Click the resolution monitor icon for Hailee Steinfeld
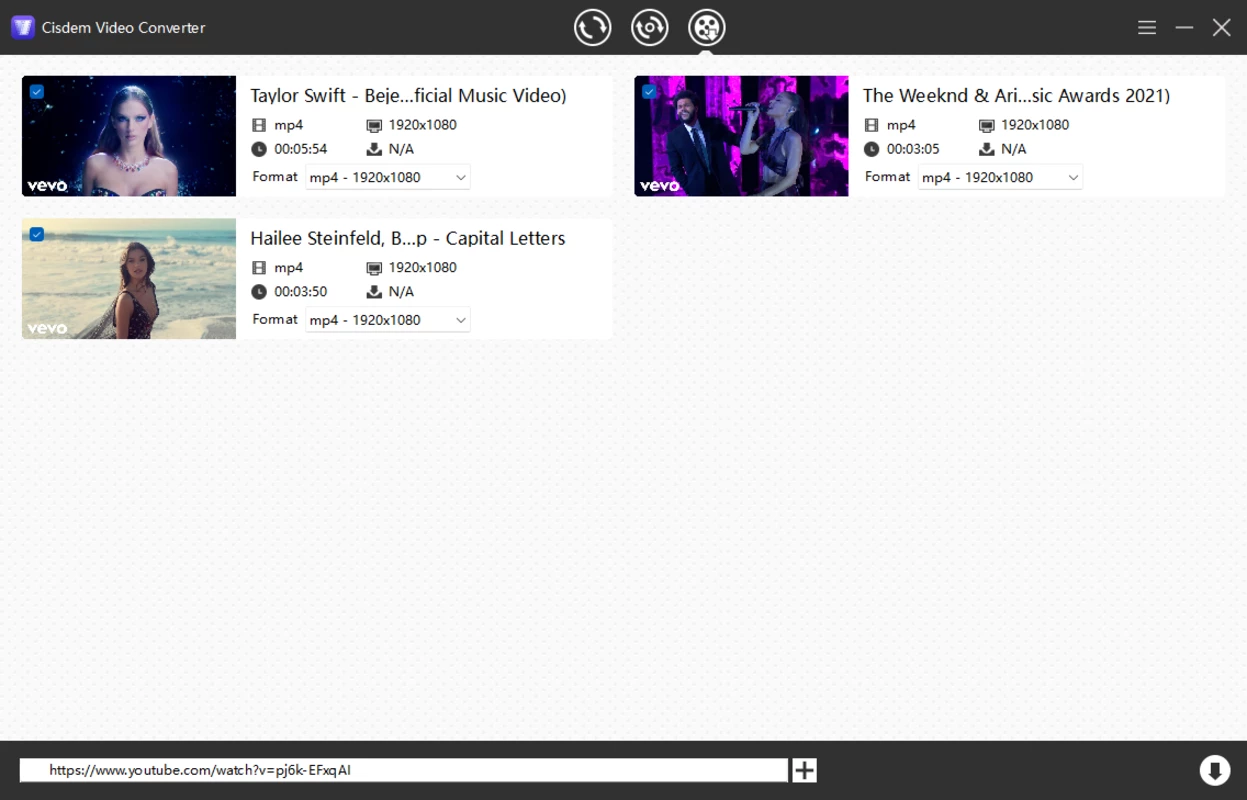The height and width of the screenshot is (800, 1247). click(374, 268)
